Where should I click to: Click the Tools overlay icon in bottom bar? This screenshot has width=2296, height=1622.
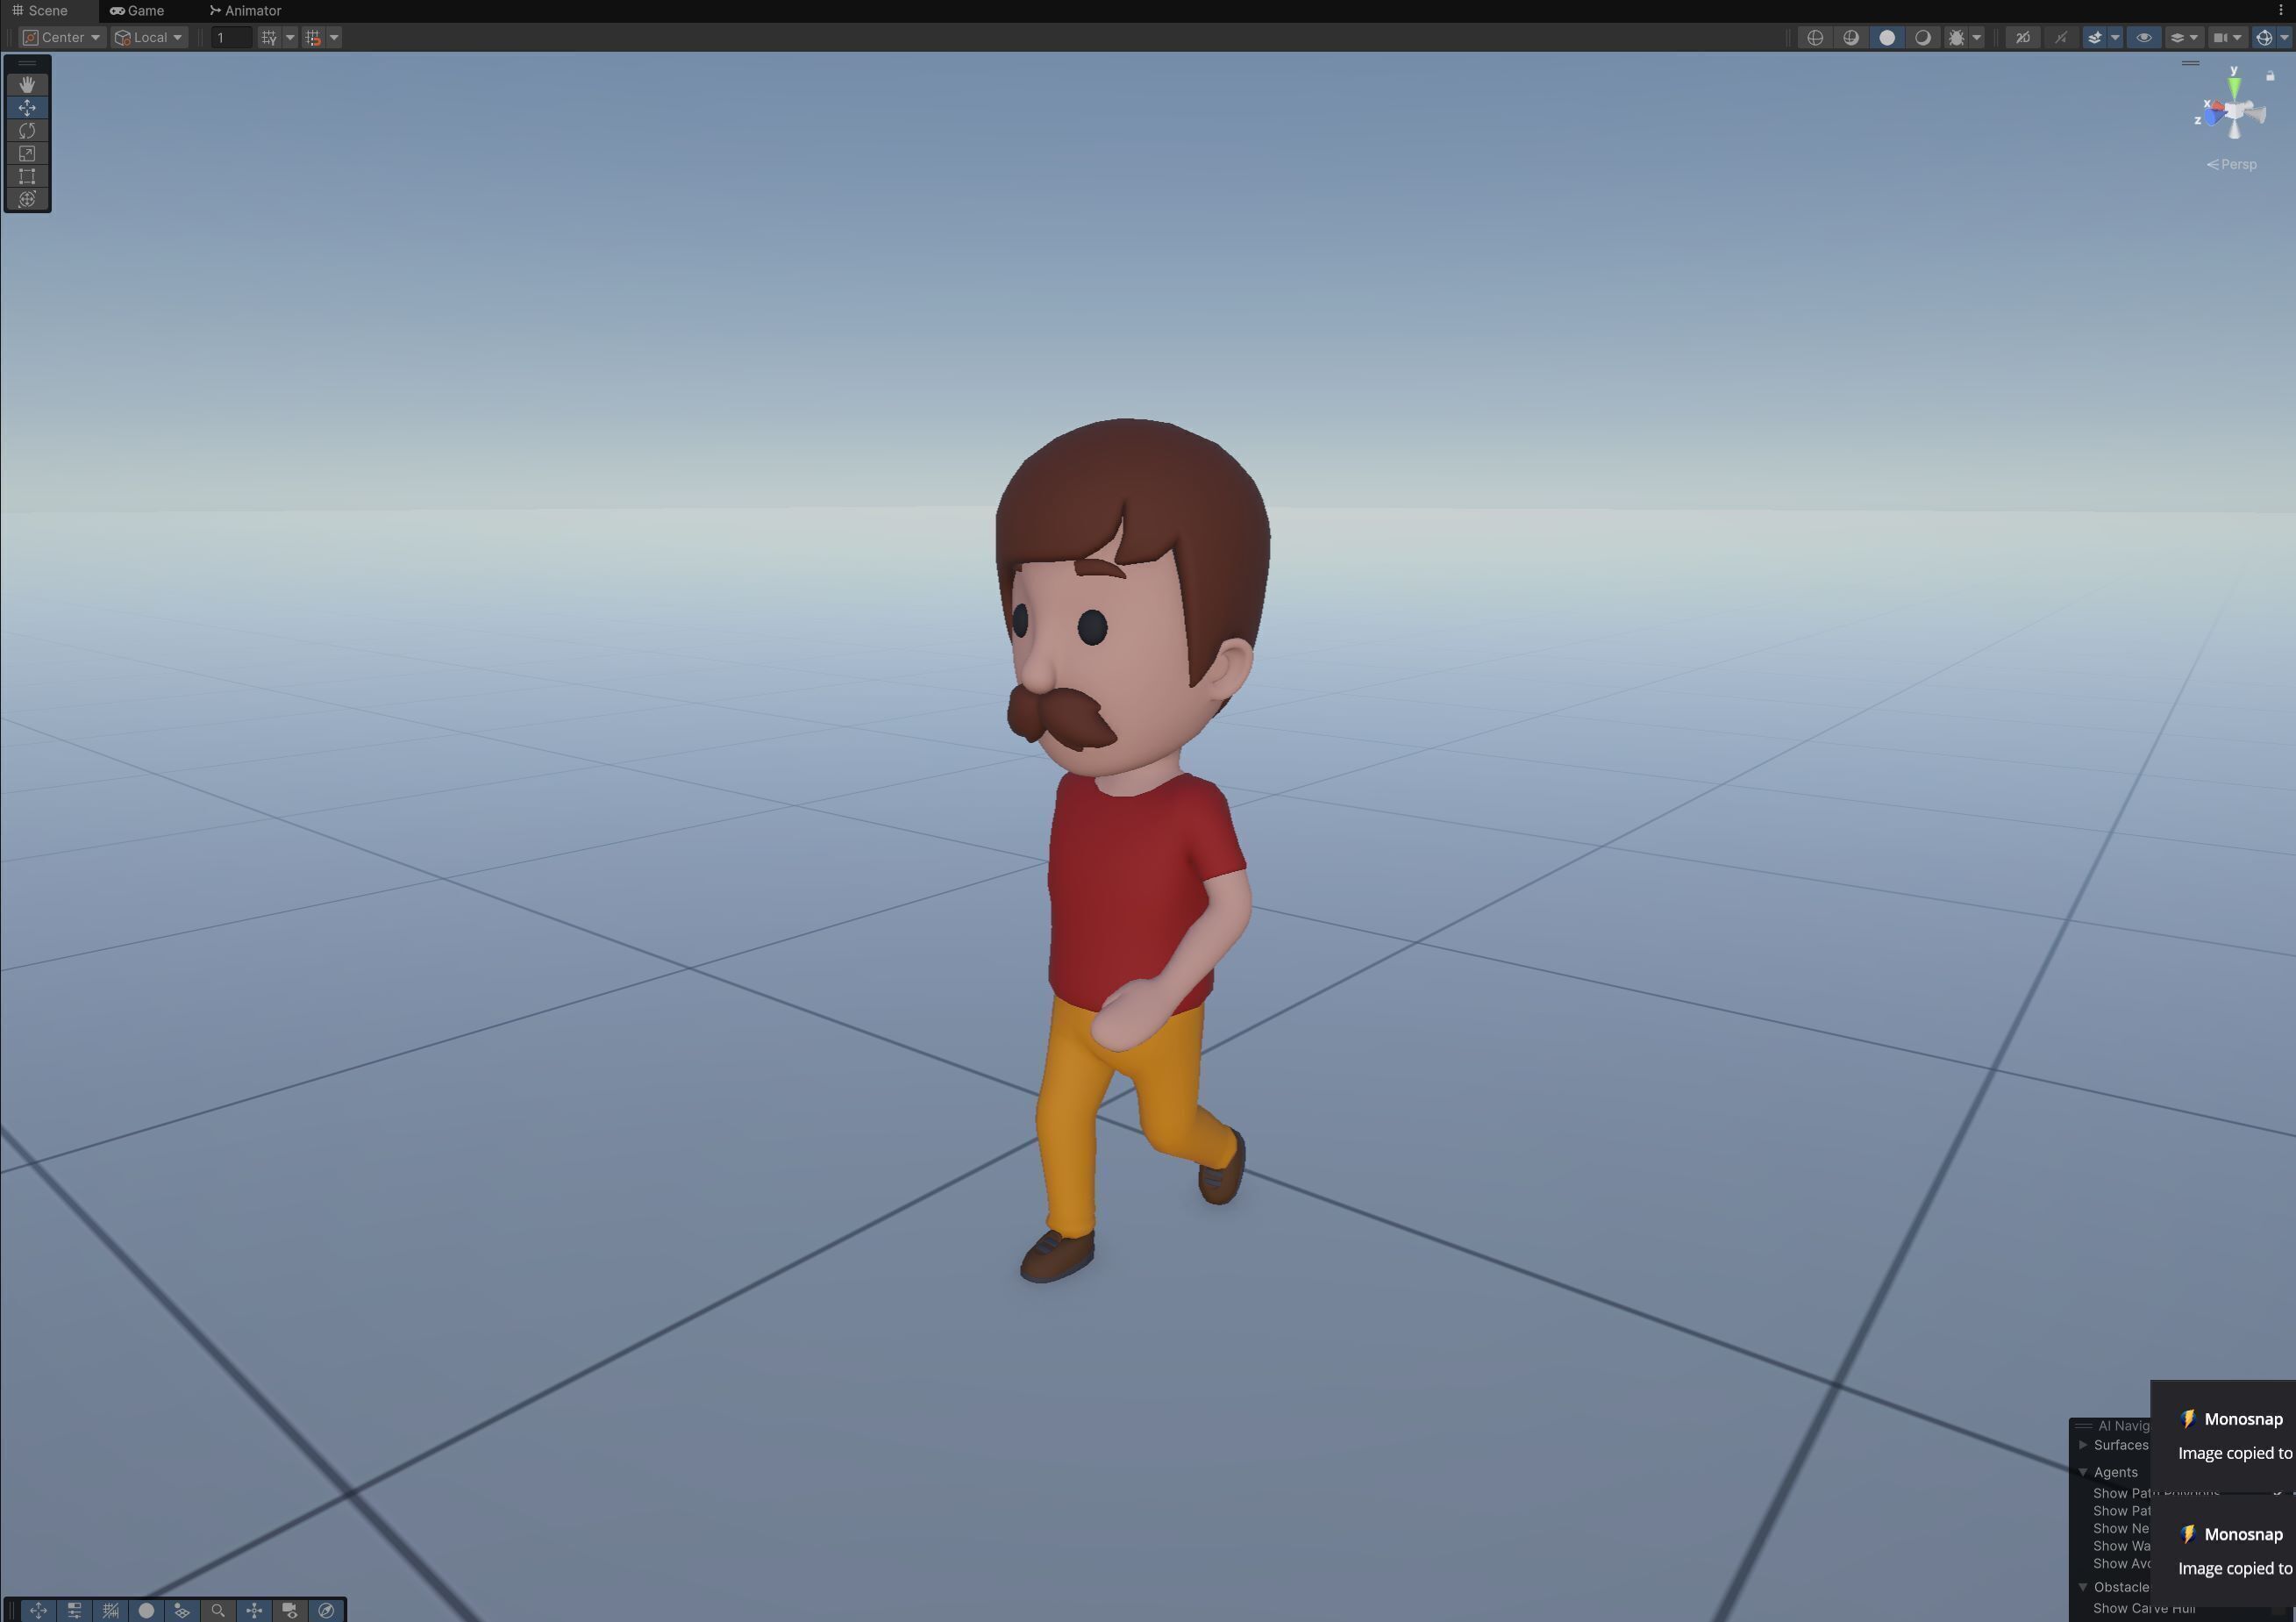pos(38,1610)
